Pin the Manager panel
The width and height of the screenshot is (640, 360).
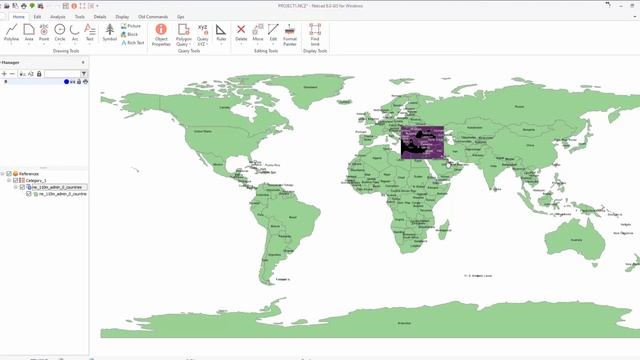click(x=83, y=62)
